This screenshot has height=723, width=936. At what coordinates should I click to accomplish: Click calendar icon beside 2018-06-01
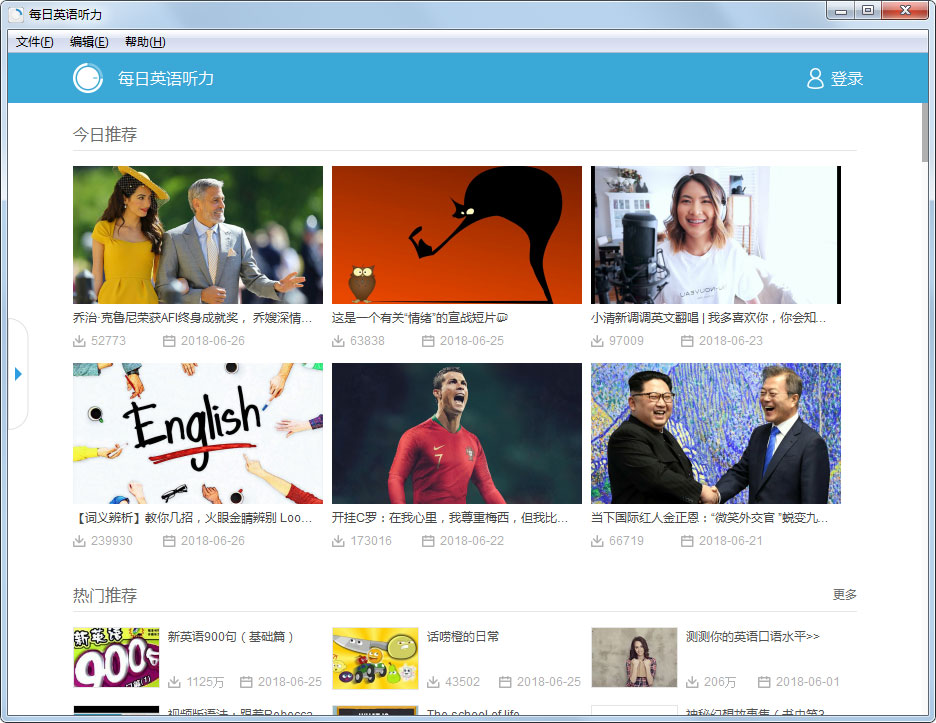click(x=764, y=682)
